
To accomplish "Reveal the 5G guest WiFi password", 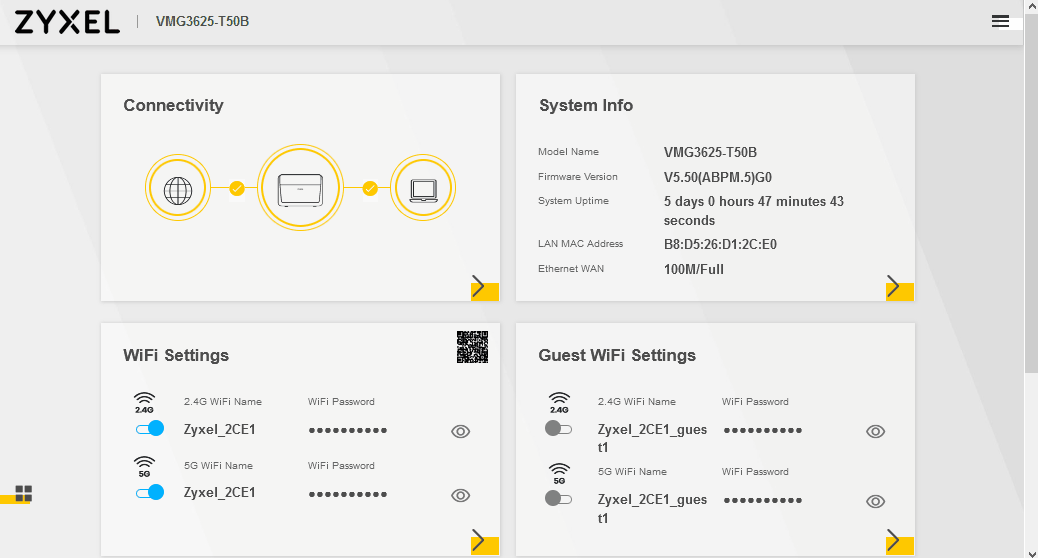I will pyautogui.click(x=875, y=502).
